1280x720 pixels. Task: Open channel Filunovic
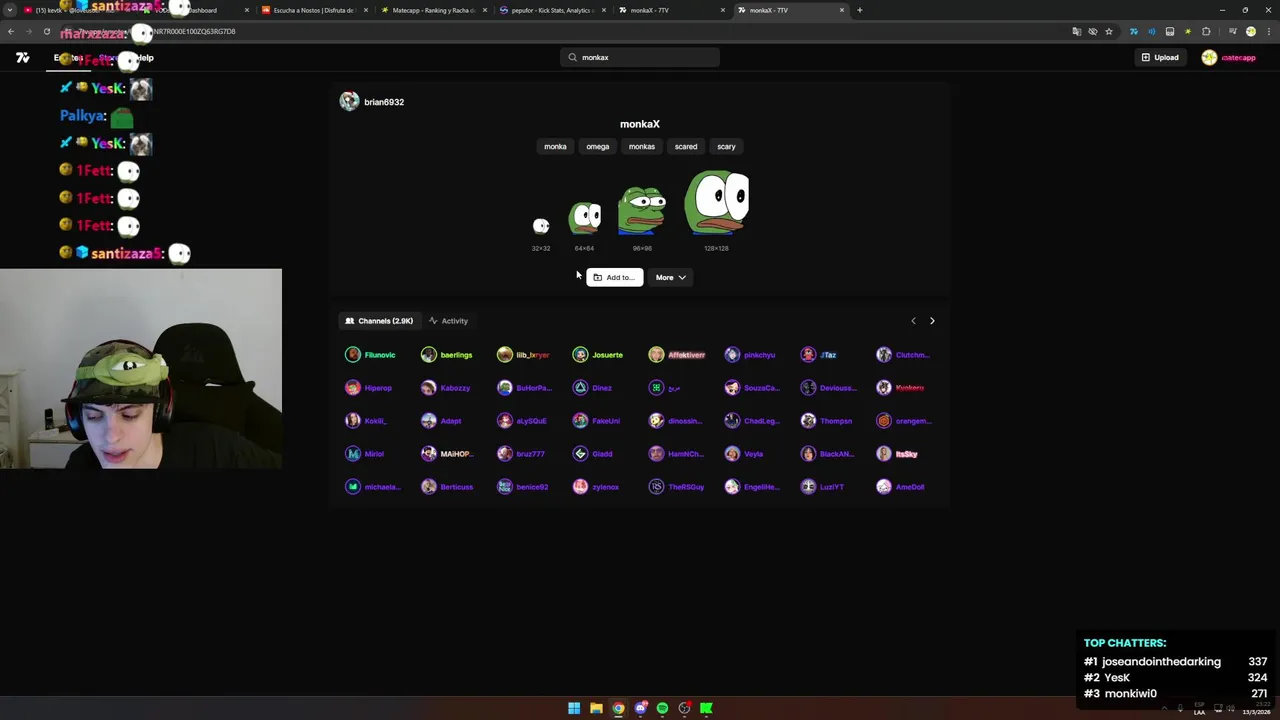pos(370,355)
